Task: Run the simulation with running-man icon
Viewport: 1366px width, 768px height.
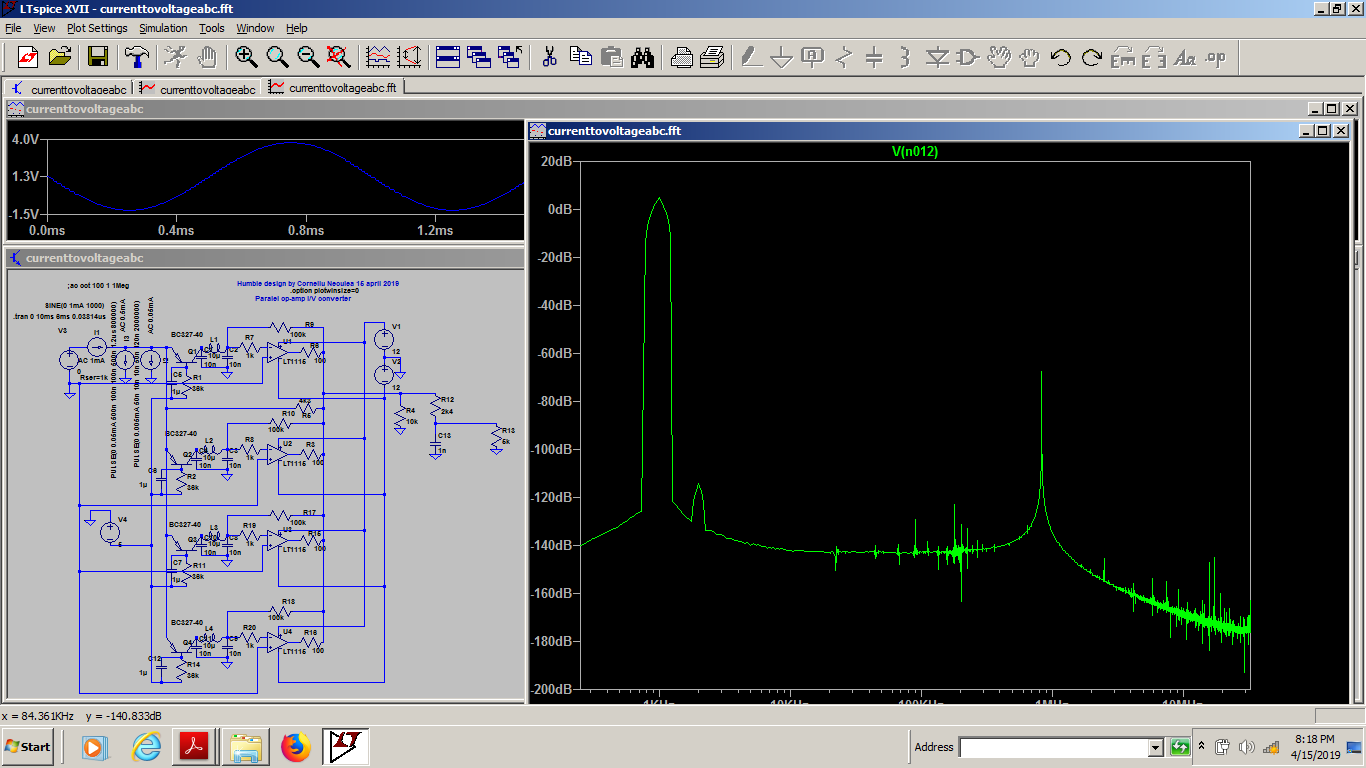Action: 175,57
